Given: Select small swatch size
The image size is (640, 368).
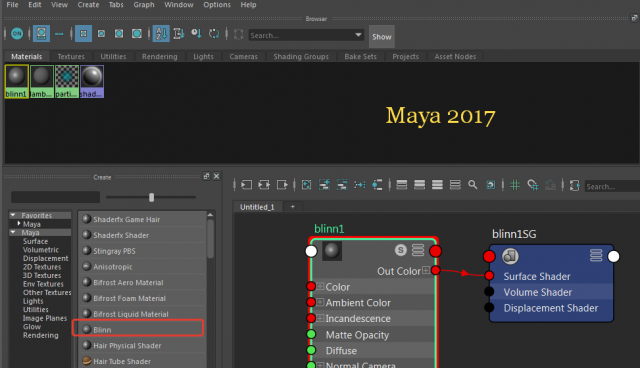Looking at the screenshot, I should [x=83, y=33].
